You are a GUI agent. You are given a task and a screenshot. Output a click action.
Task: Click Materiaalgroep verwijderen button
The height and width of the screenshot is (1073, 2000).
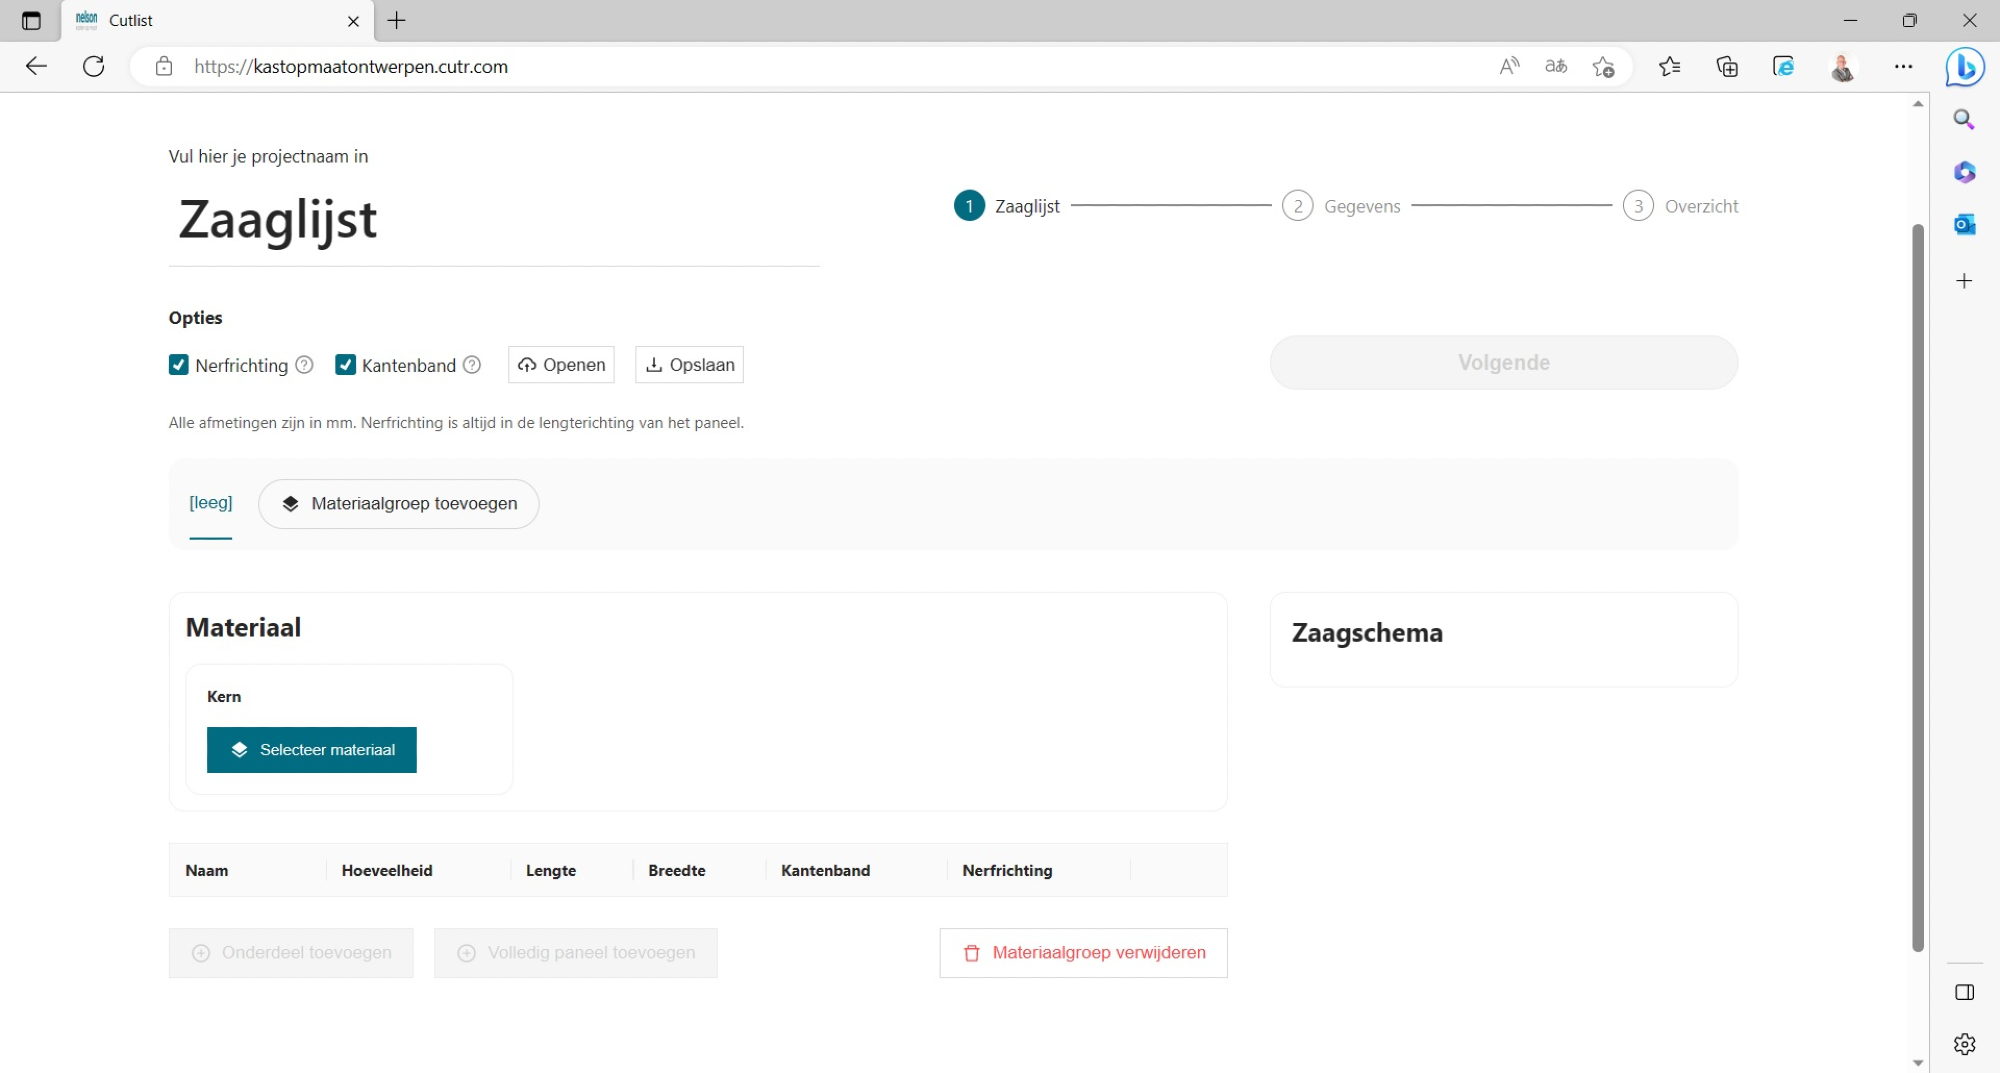click(1084, 953)
